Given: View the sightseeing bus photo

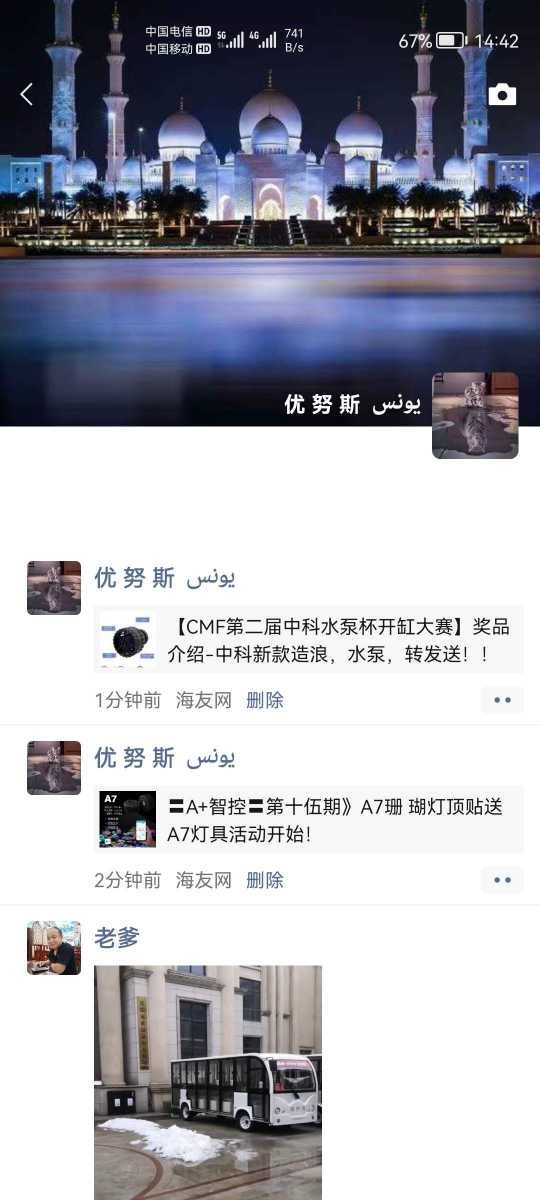Looking at the screenshot, I should click(x=208, y=1082).
